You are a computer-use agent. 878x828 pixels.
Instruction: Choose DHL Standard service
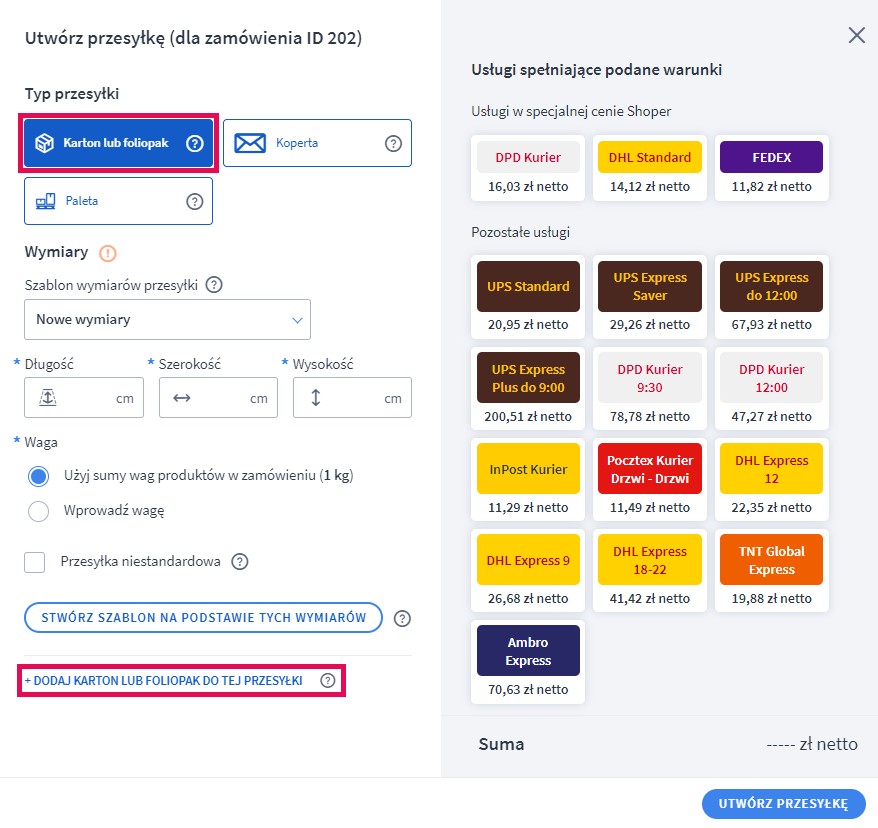pyautogui.click(x=650, y=168)
